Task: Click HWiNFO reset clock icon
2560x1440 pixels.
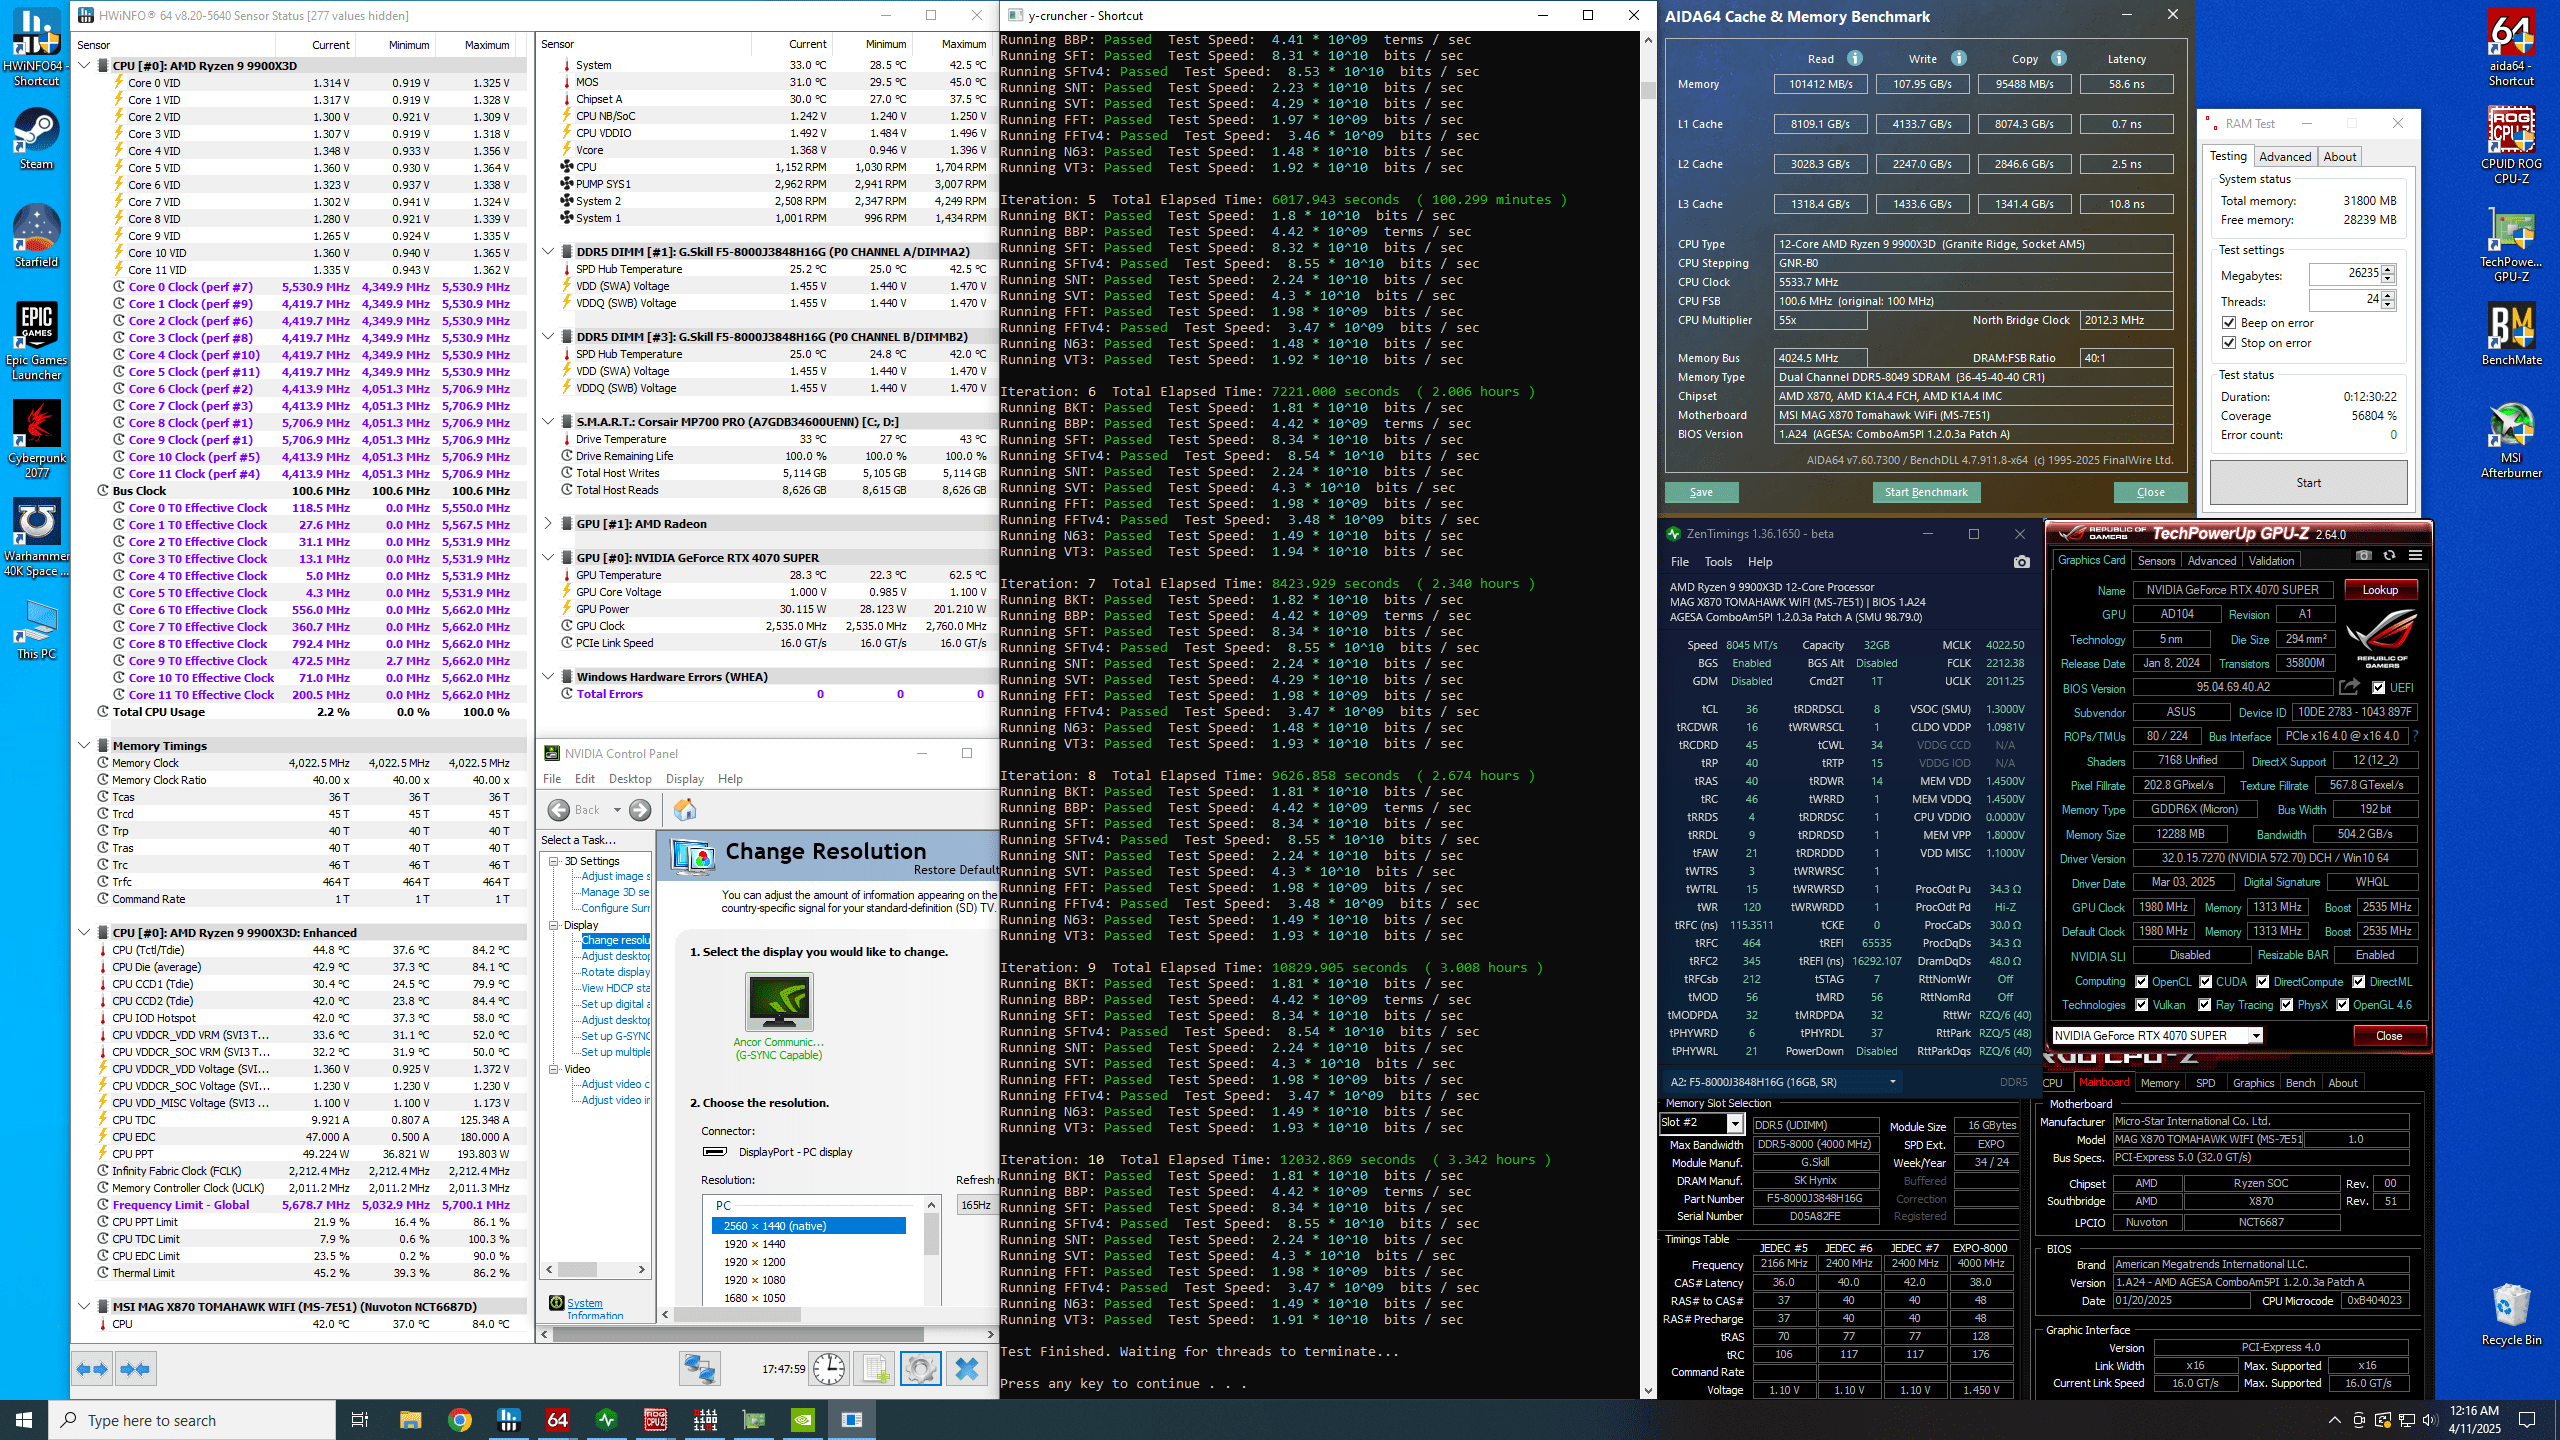Action: pos(829,1368)
